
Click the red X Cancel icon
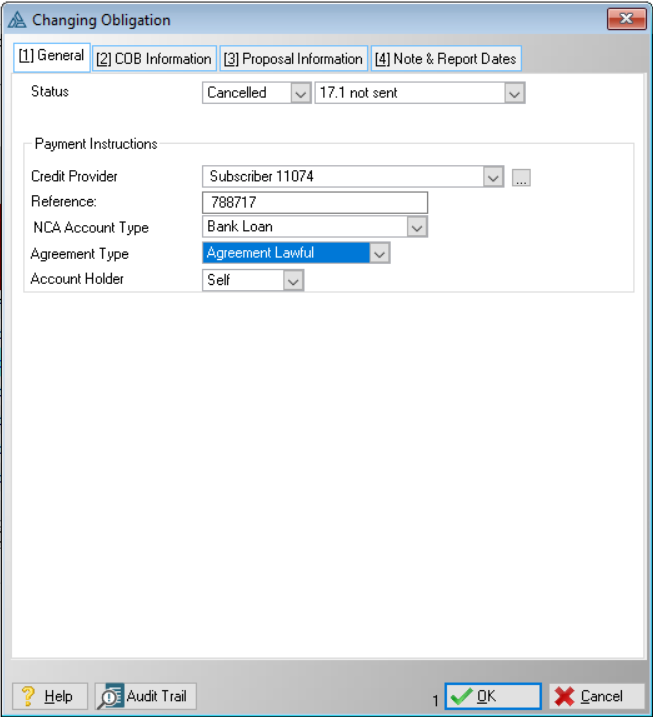[565, 697]
